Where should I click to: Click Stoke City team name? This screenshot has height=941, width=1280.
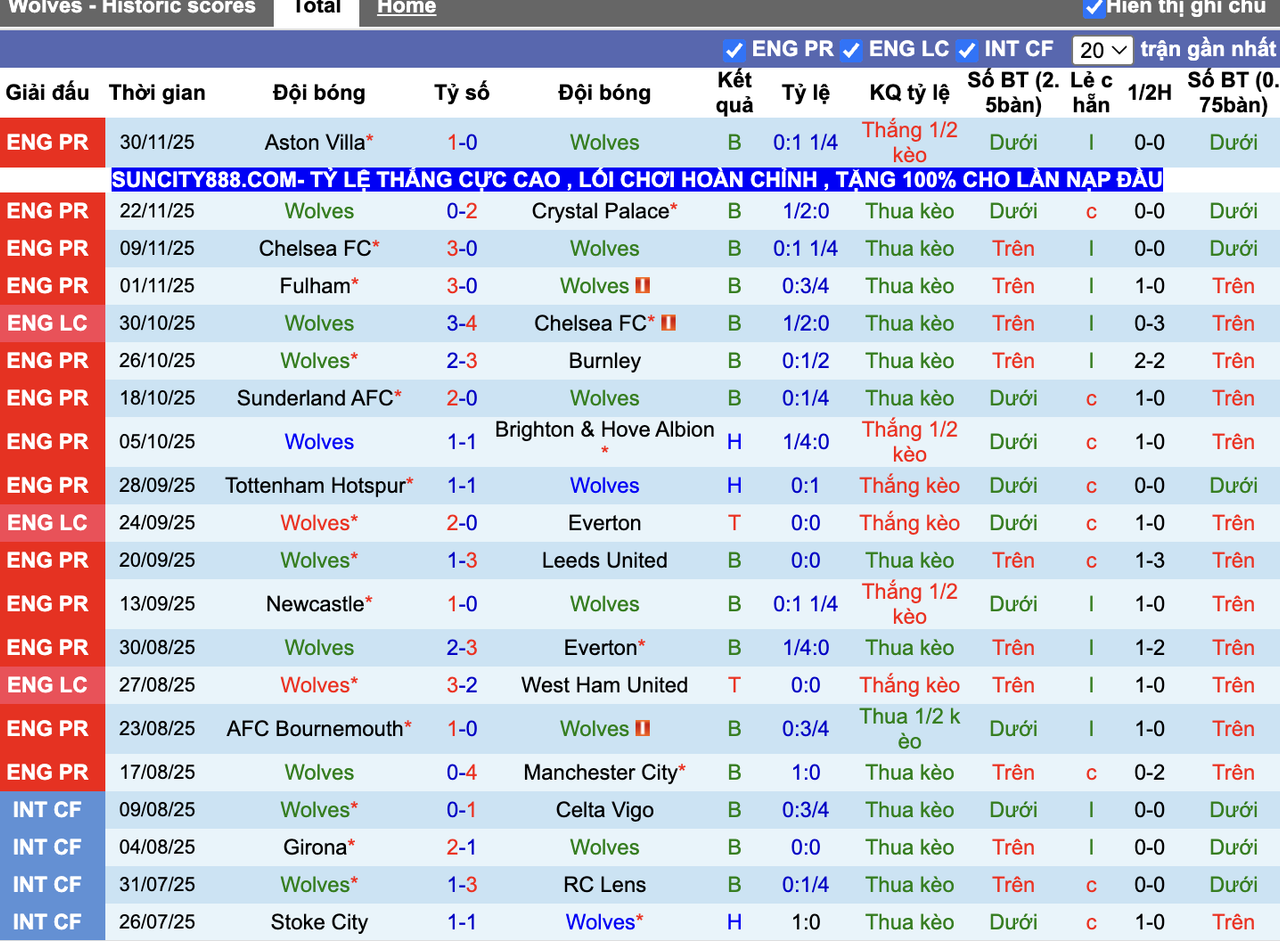(x=319, y=922)
